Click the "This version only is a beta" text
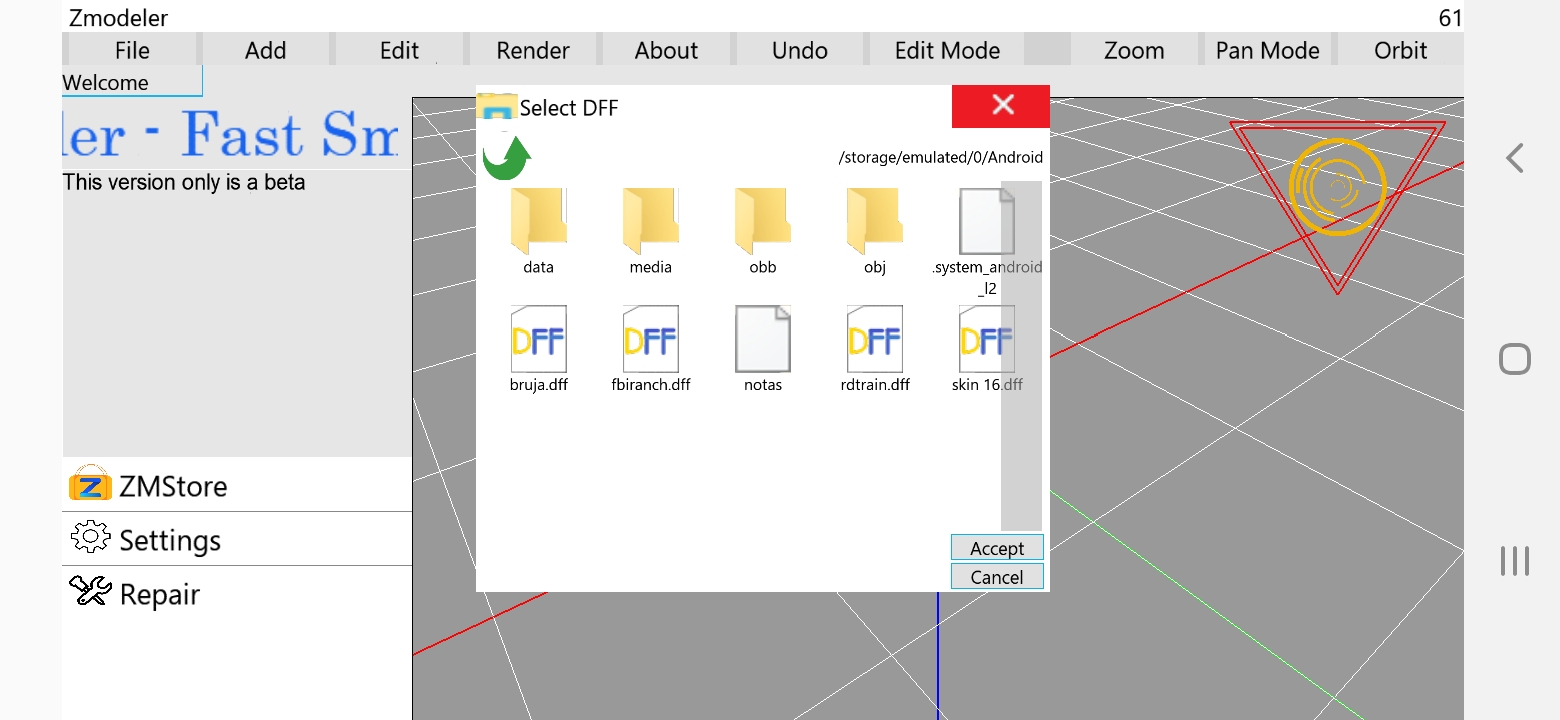Image resolution: width=1560 pixels, height=720 pixels. coord(184,182)
